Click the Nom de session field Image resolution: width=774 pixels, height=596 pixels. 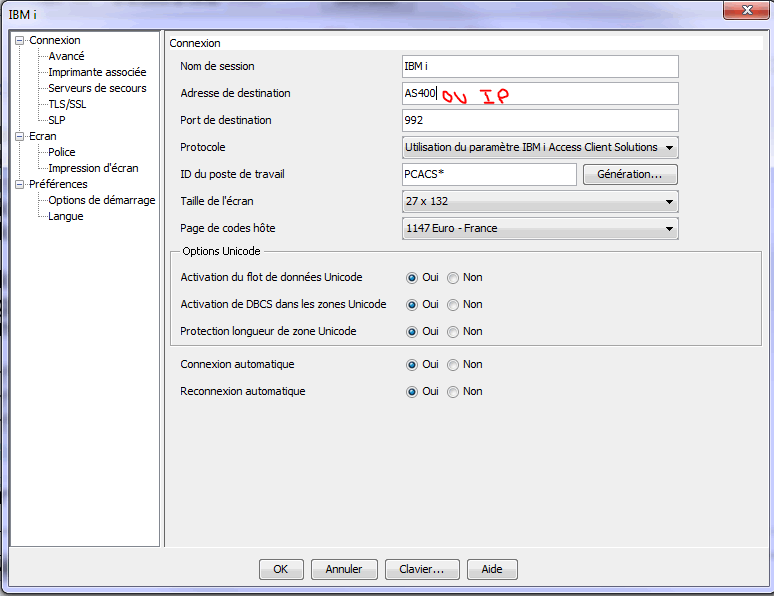point(540,66)
